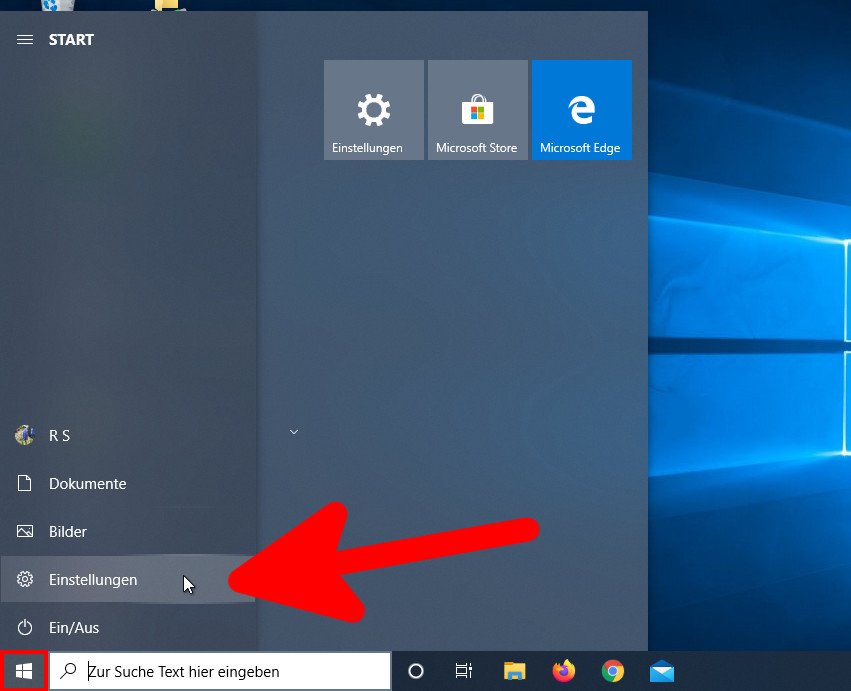Open Bilder from Start sidebar
The image size is (851, 691).
point(128,531)
